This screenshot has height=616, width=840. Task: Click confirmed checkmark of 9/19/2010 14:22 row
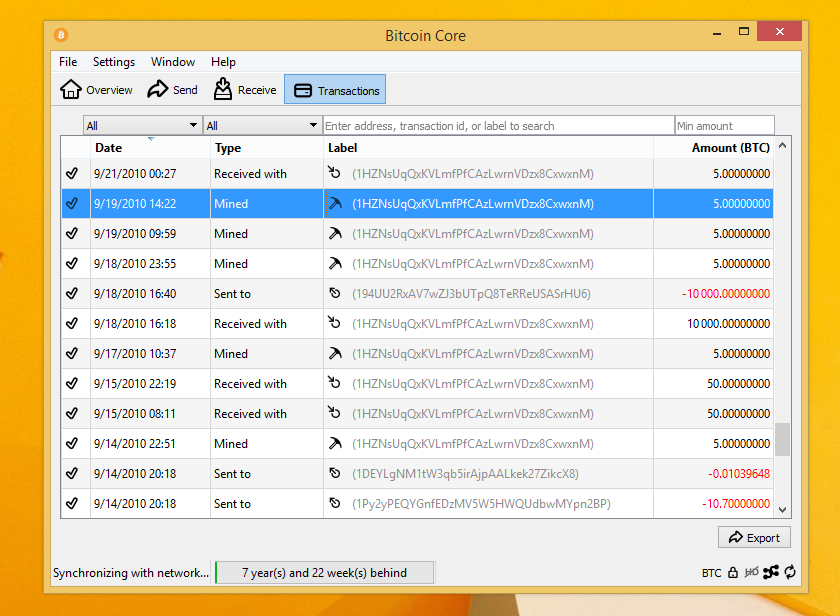(x=72, y=204)
